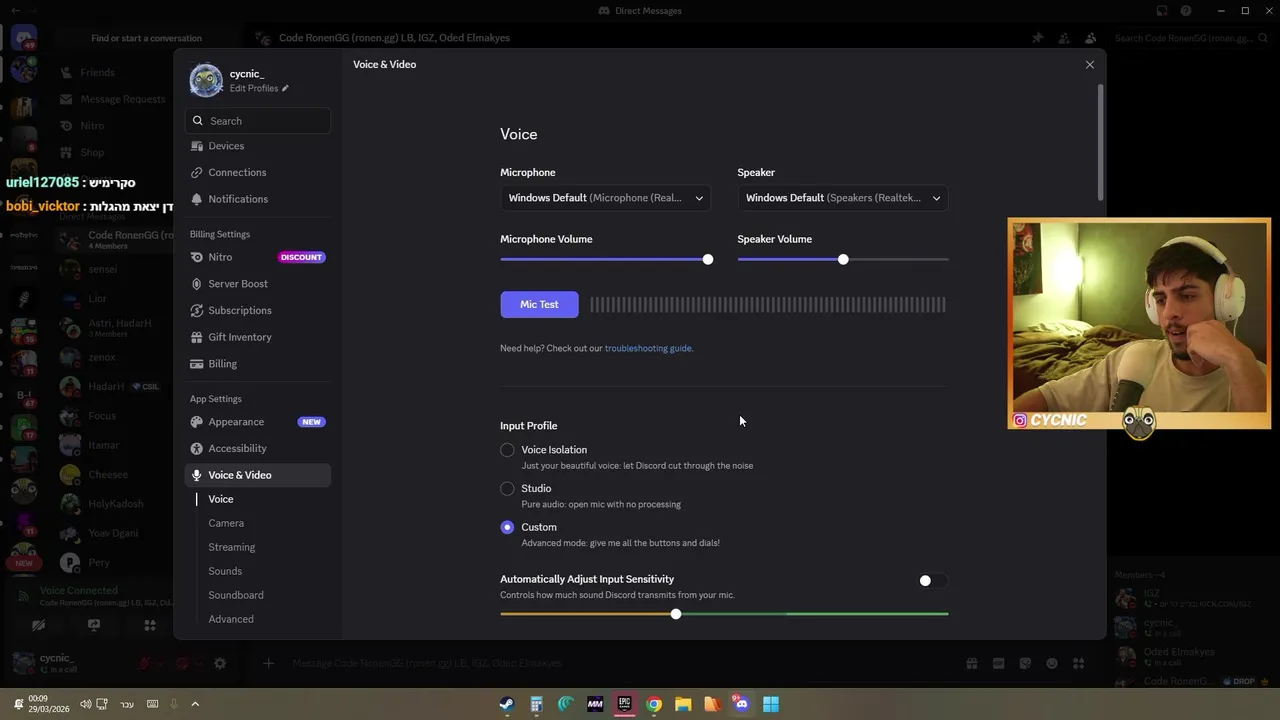This screenshot has height=720, width=1280.
Task: Click the Microphone Volume slider handle
Action: pyautogui.click(x=708, y=259)
